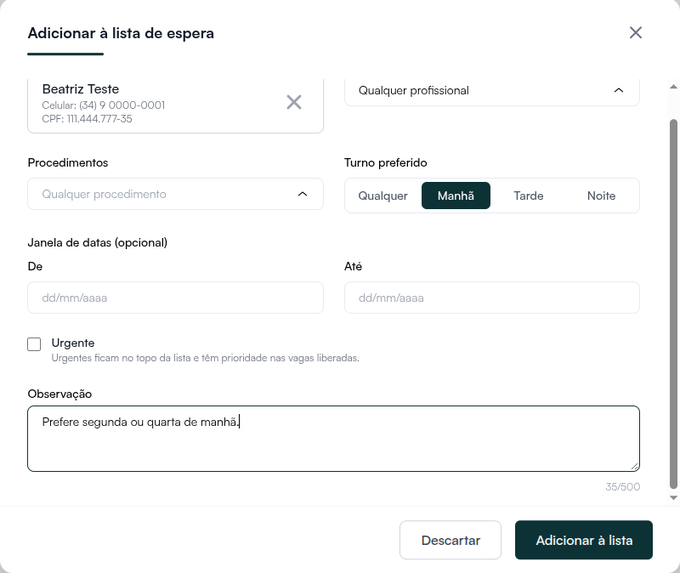This screenshot has width=680, height=573.
Task: Click the dialog's vertical scrollbar thumb
Action: coord(673,305)
